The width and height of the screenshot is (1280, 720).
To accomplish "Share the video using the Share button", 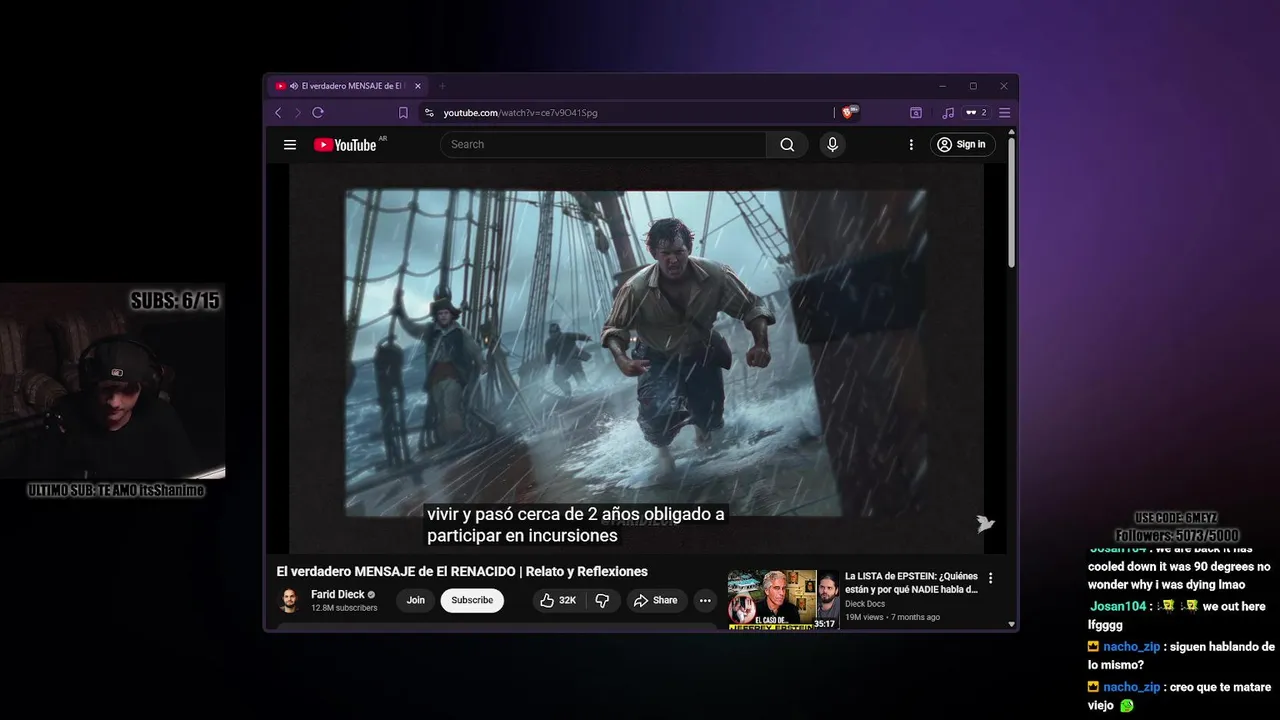I will pyautogui.click(x=656, y=600).
